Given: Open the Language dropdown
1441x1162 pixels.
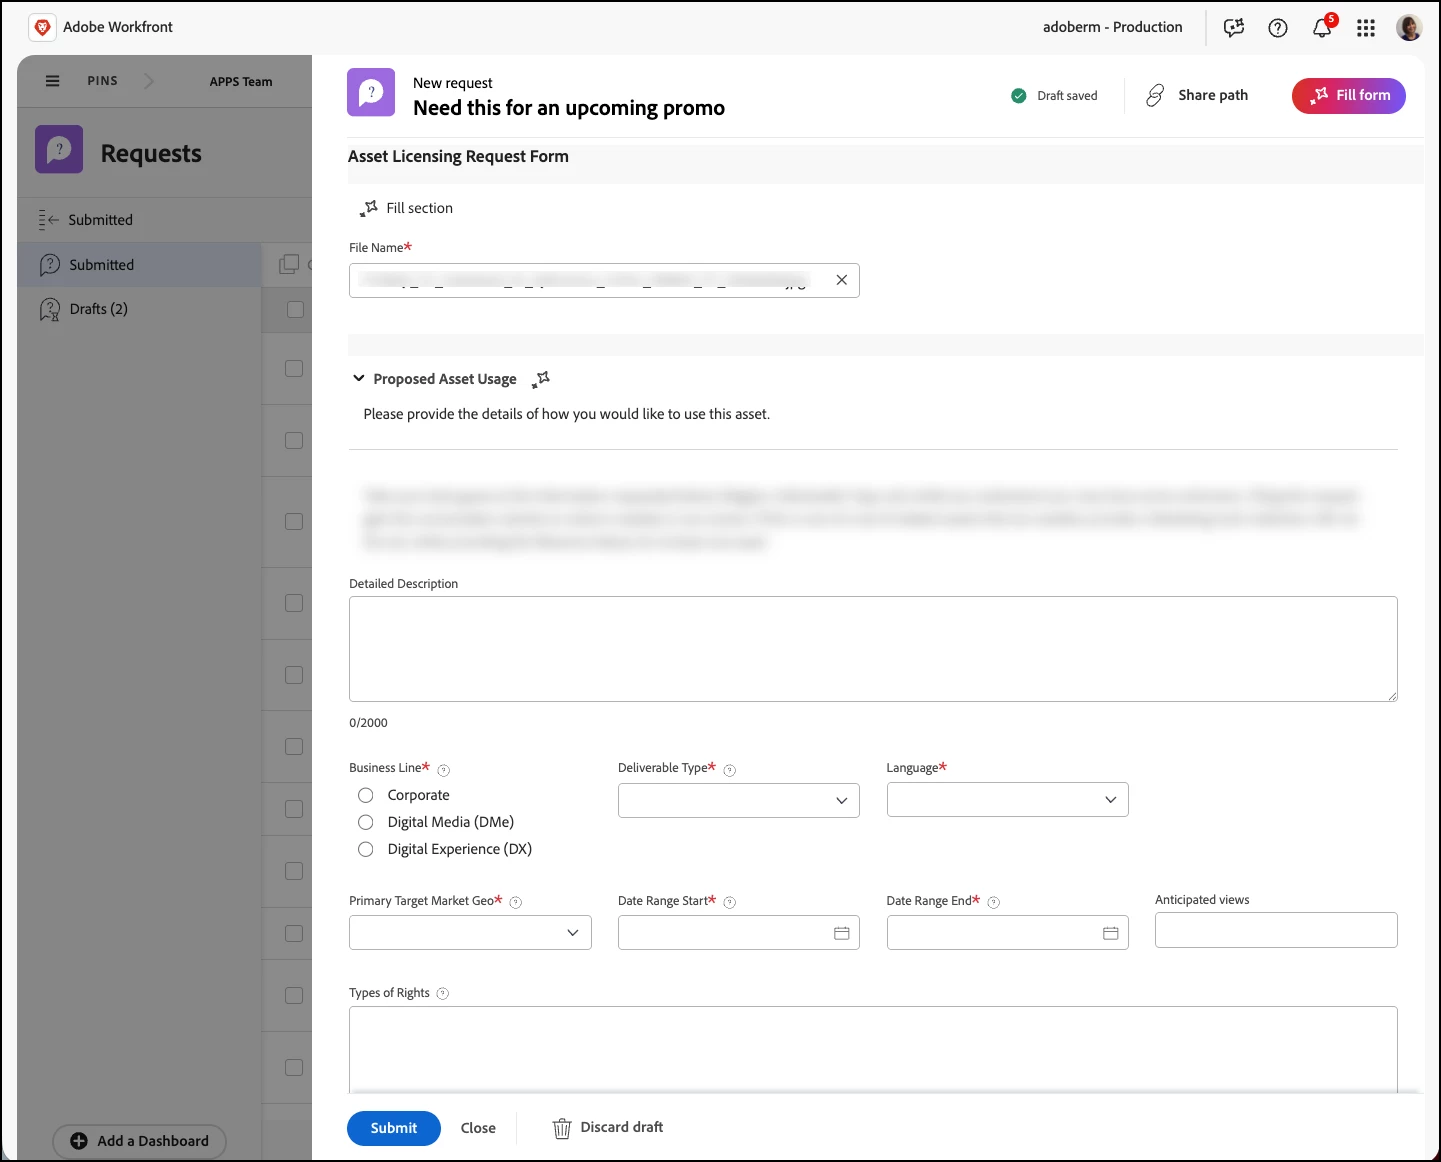Looking at the screenshot, I should point(1008,800).
